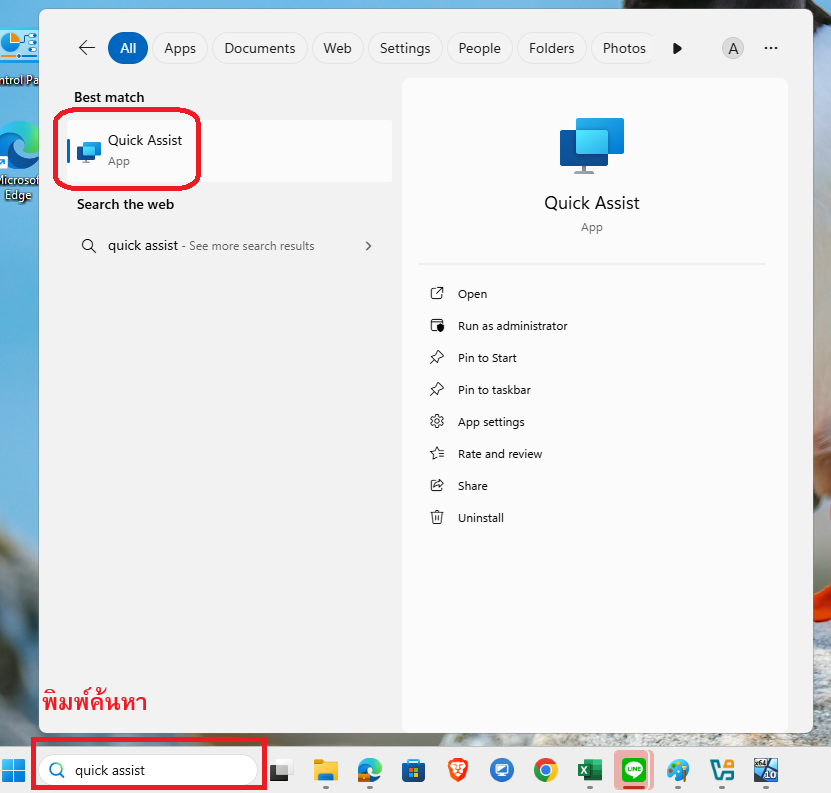Open the three-dot options menu
This screenshot has width=831, height=793.
(771, 48)
